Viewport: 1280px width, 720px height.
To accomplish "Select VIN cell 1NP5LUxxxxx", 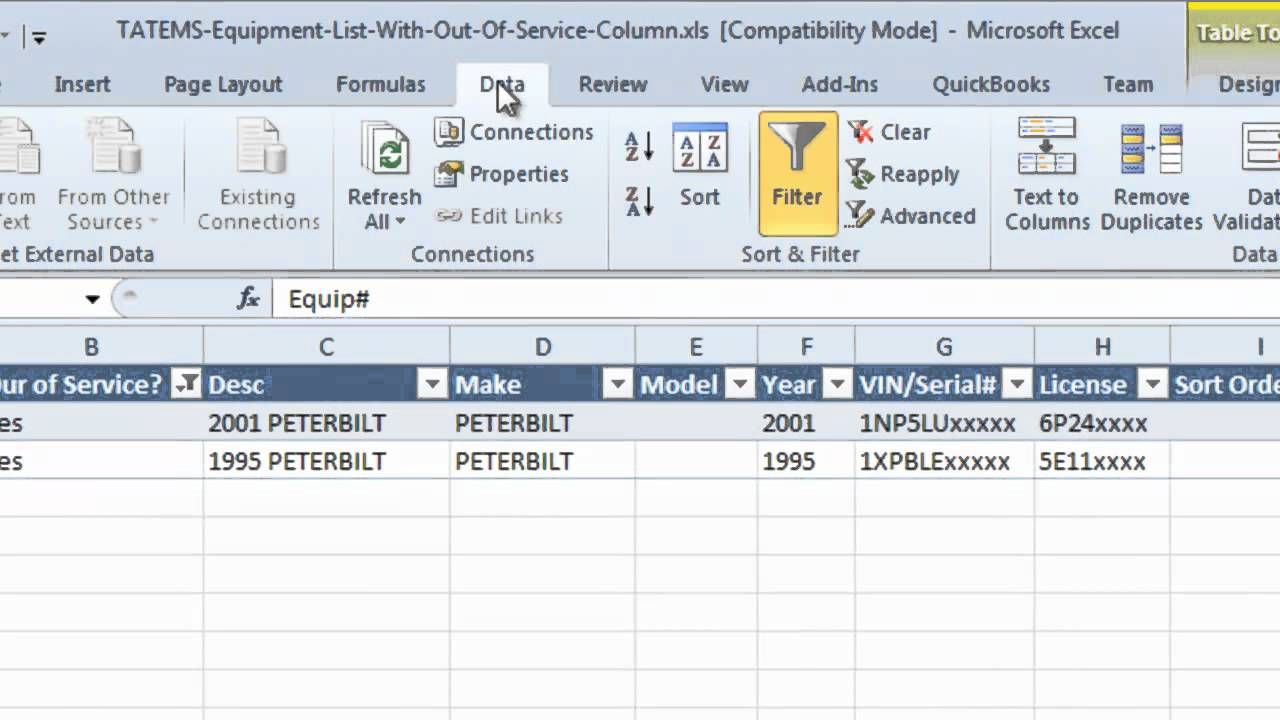I will tap(944, 423).
